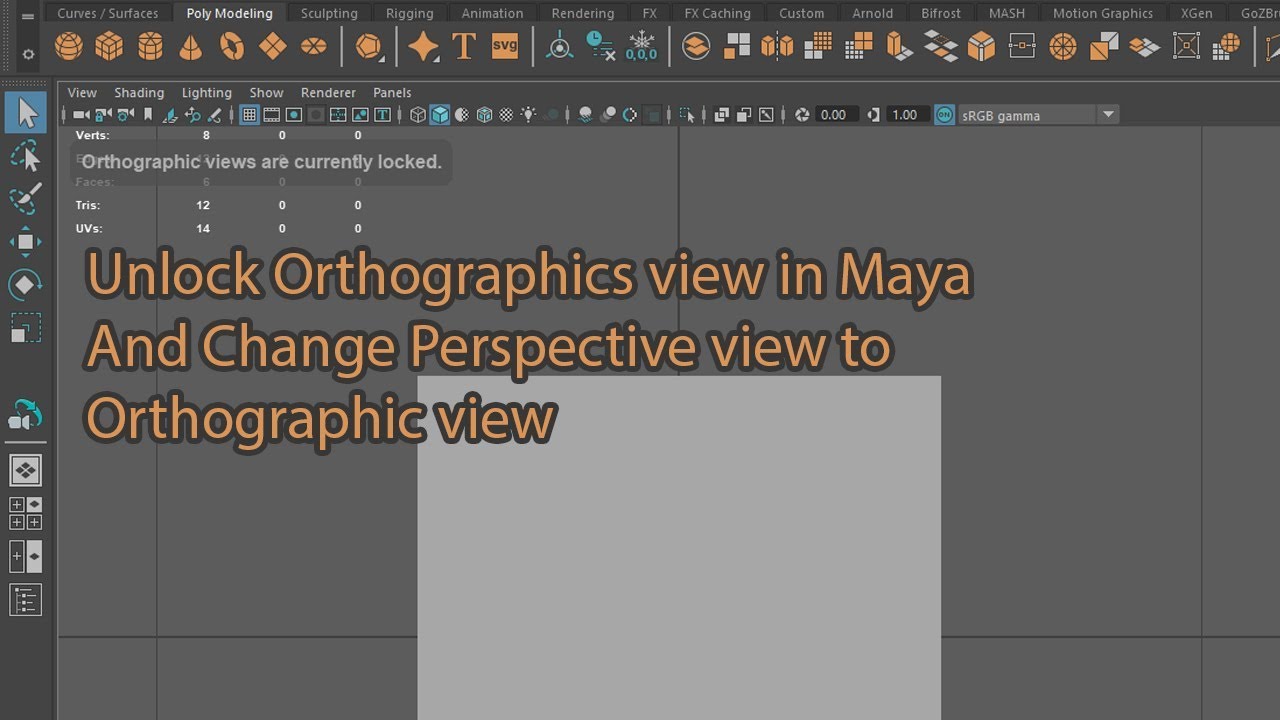The image size is (1280, 720).
Task: Toggle color management ON button
Action: pos(944,115)
